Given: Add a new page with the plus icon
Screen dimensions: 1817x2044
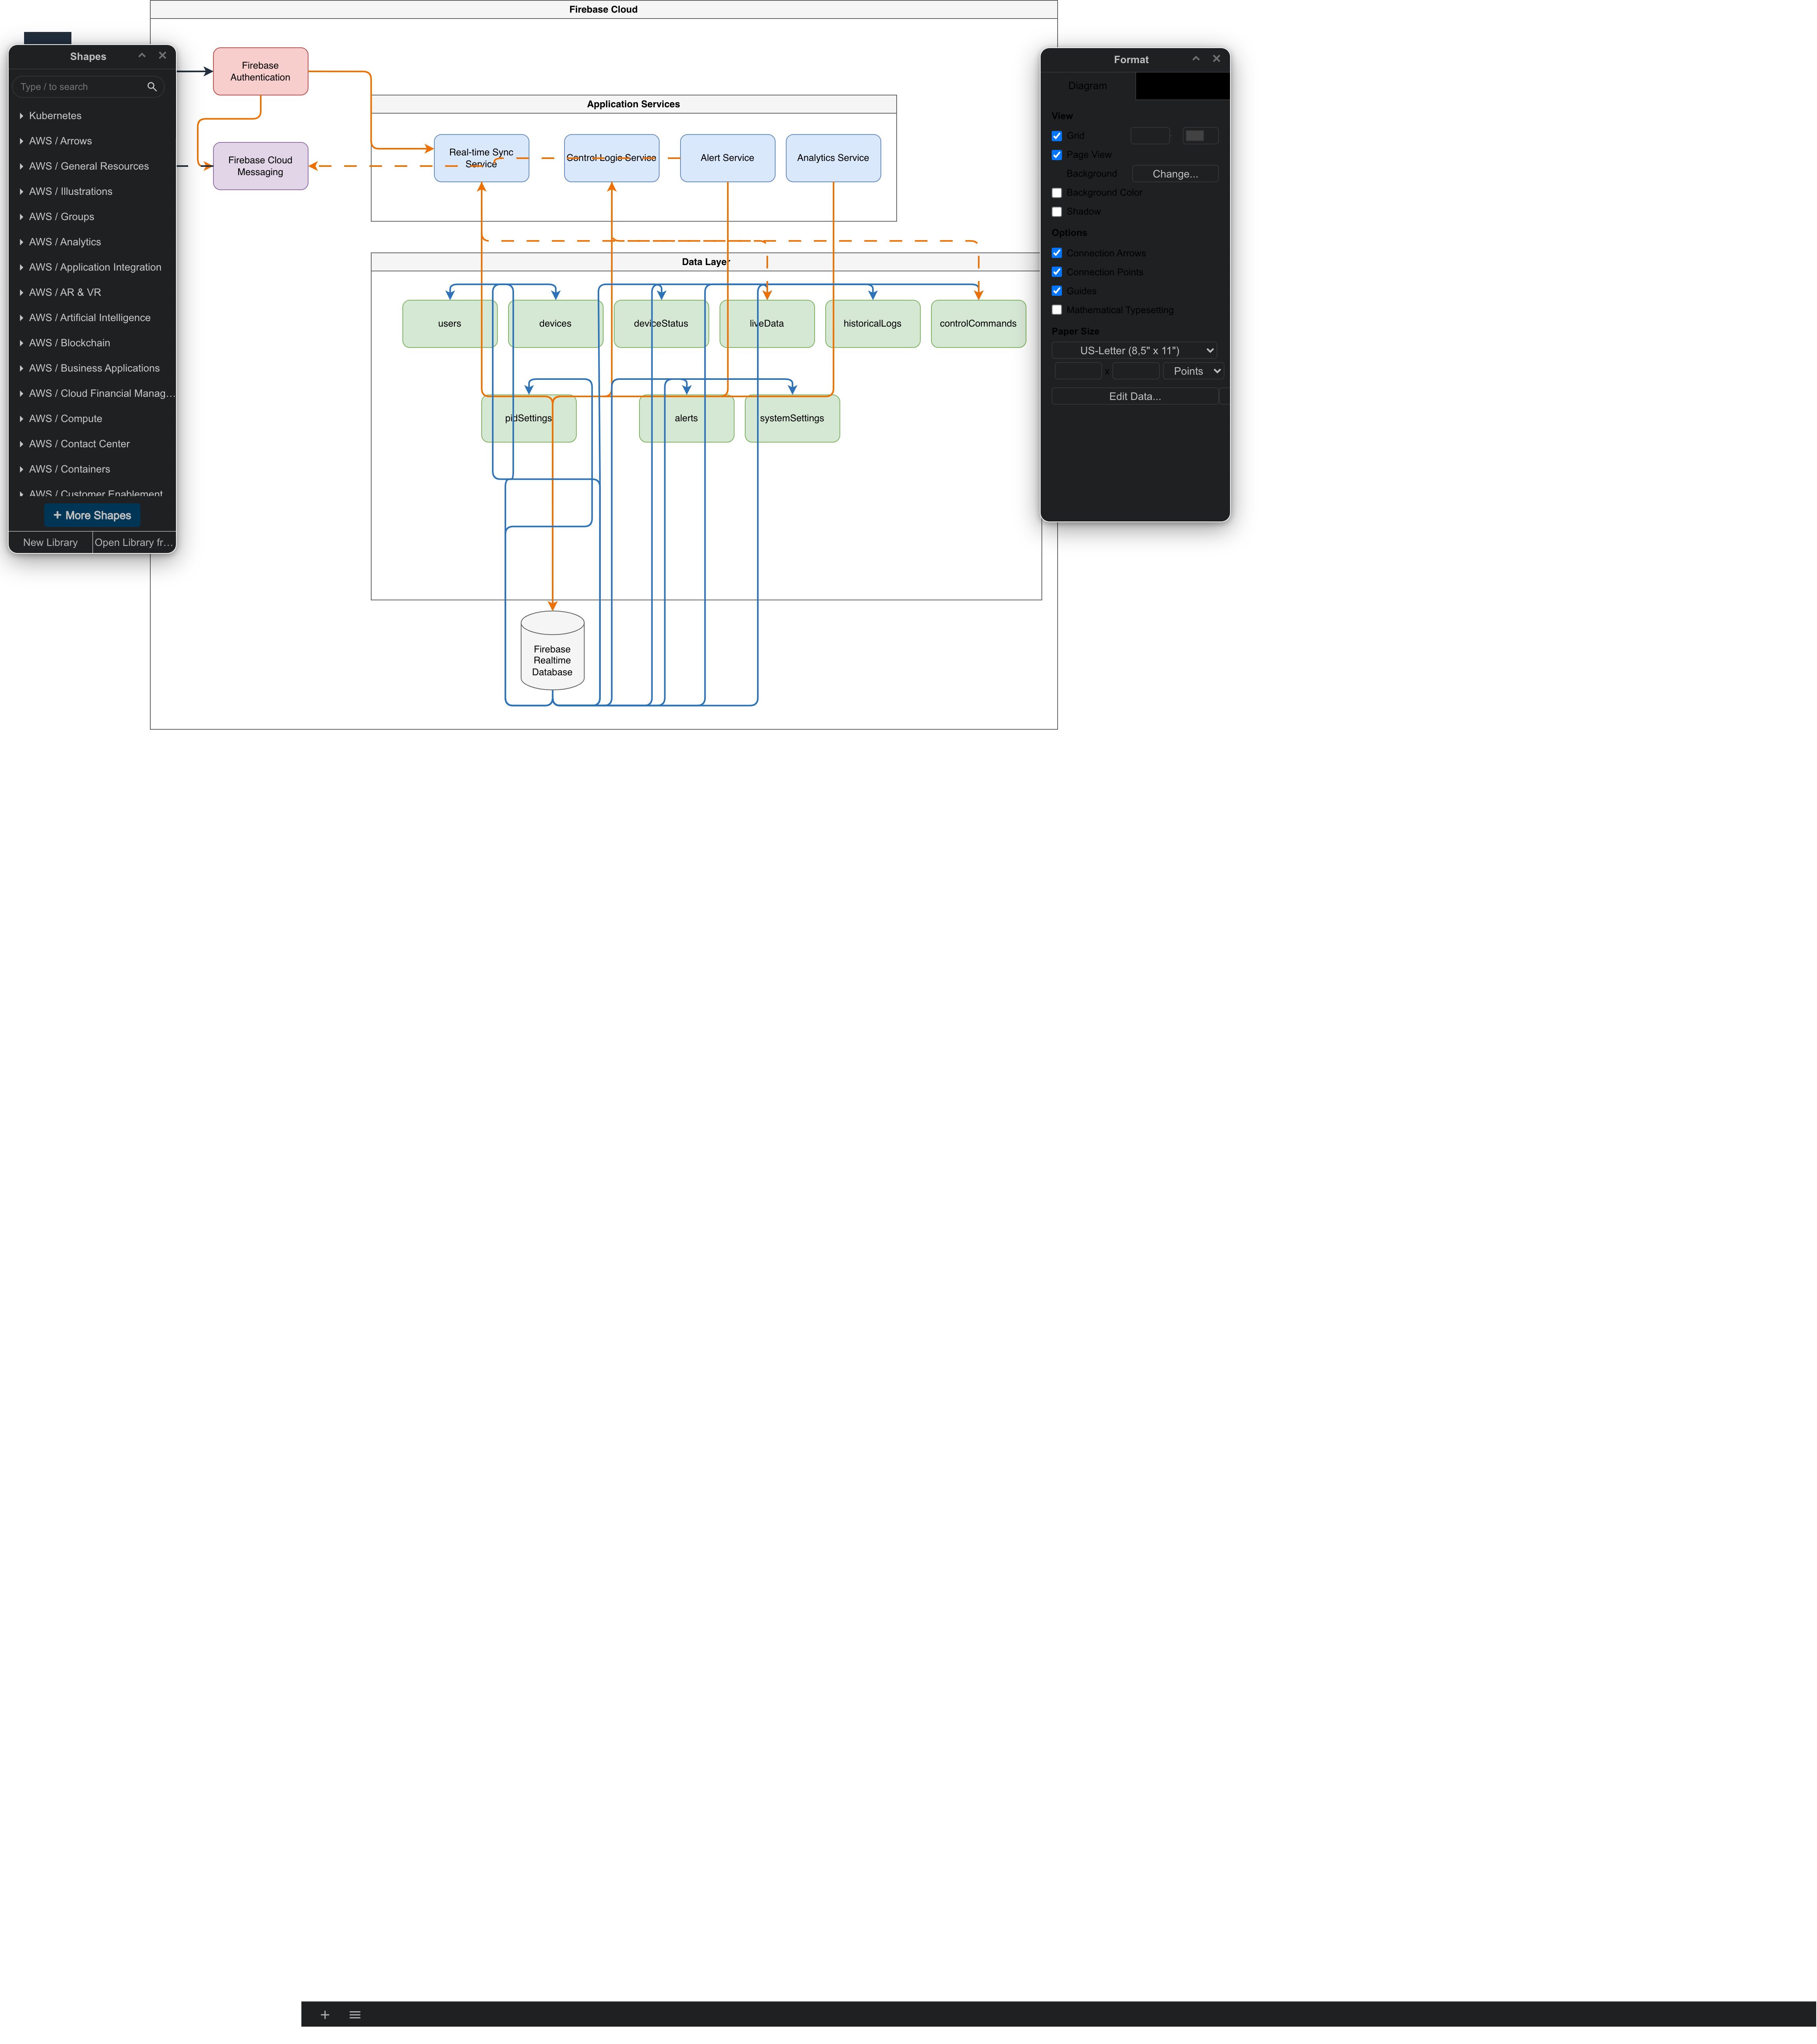Looking at the screenshot, I should 325,2014.
